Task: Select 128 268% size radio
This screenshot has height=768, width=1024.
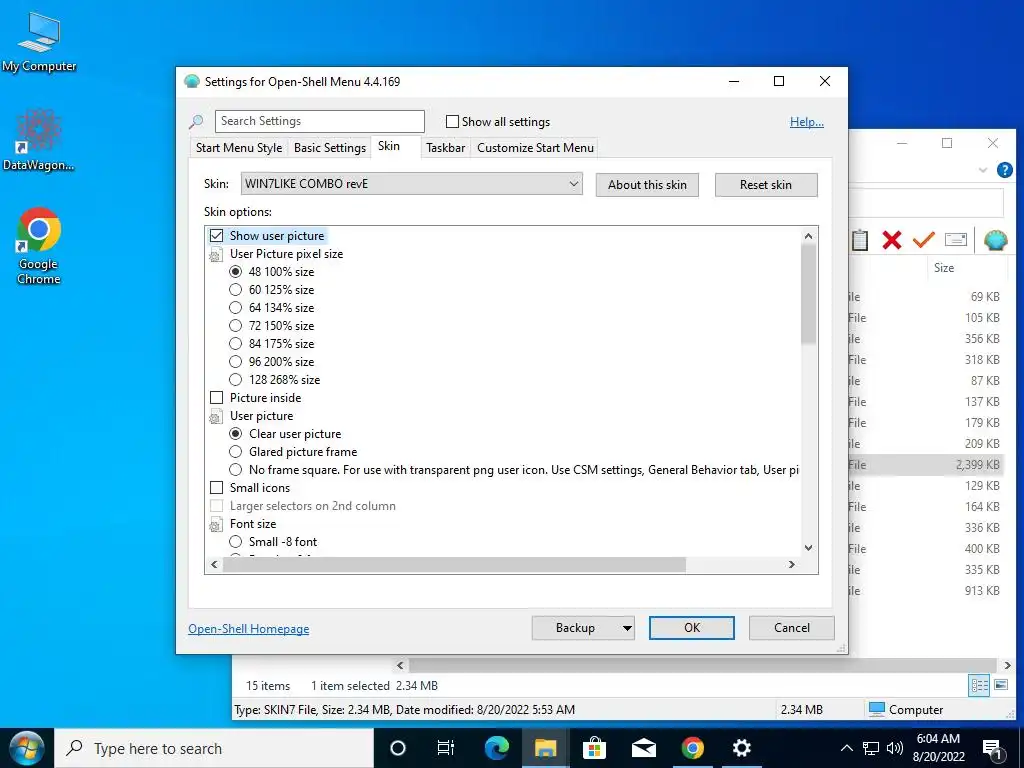Action: tap(235, 379)
